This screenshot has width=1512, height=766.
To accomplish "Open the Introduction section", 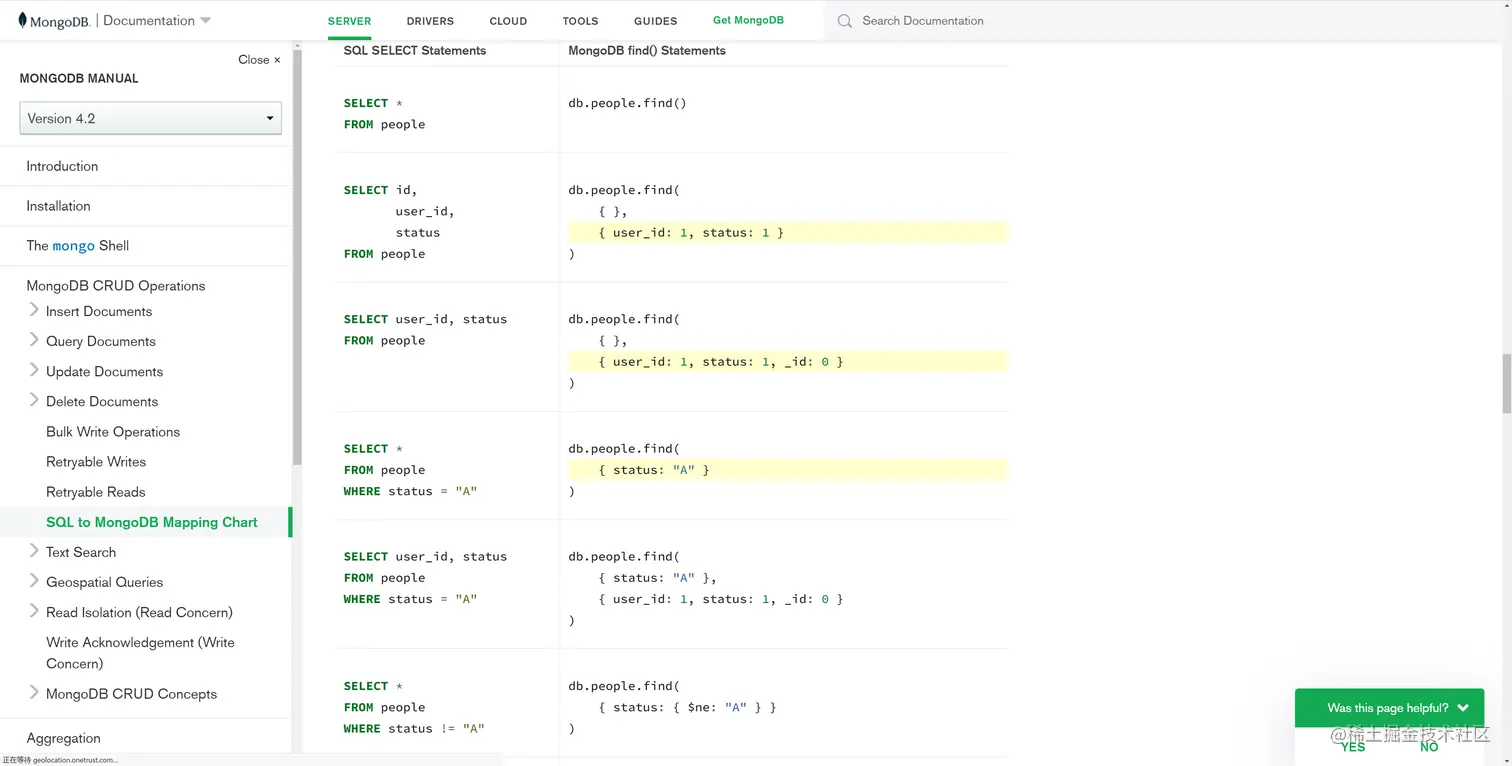I will tap(62, 166).
